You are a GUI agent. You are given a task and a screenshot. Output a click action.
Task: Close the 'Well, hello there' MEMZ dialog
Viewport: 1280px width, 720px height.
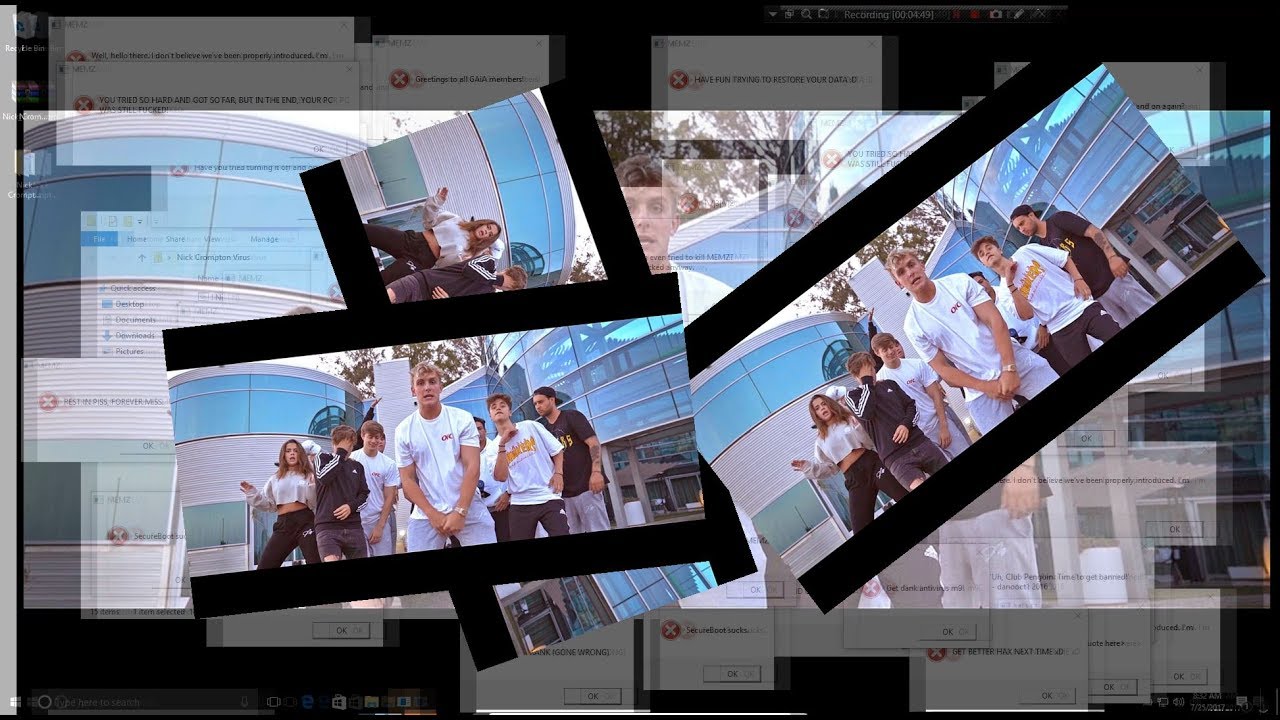[344, 25]
